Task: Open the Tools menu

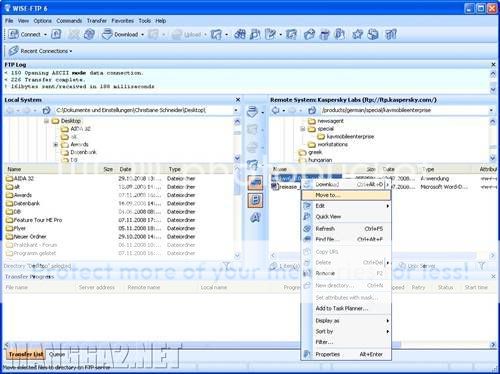Action: (145, 21)
